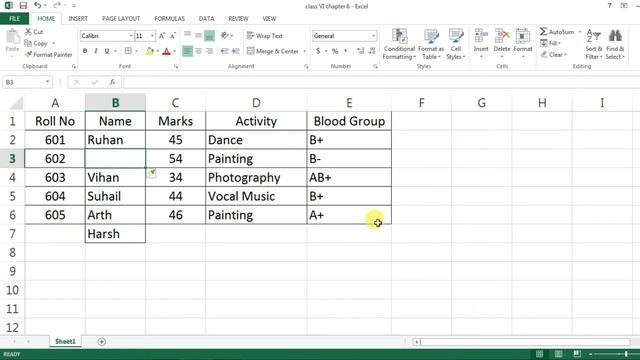Switch to Page Break Preview in status bar
The image size is (640, 360).
click(577, 354)
